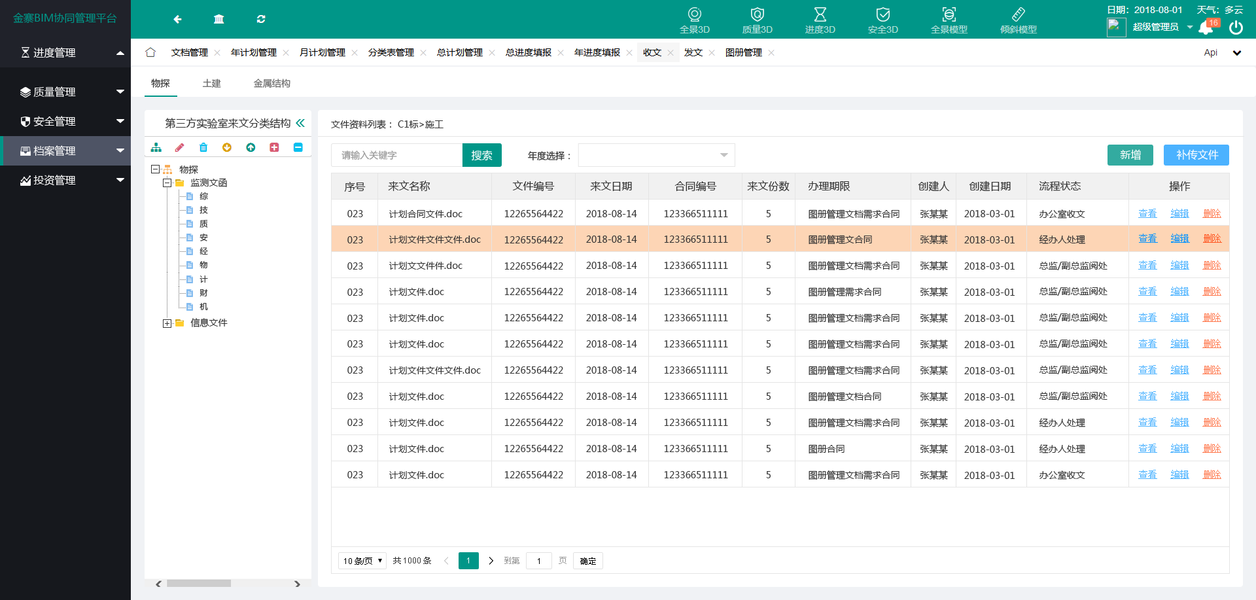Screen dimensions: 1256x600
Task: Click the green move-up arrow icon
Action: pos(250,147)
